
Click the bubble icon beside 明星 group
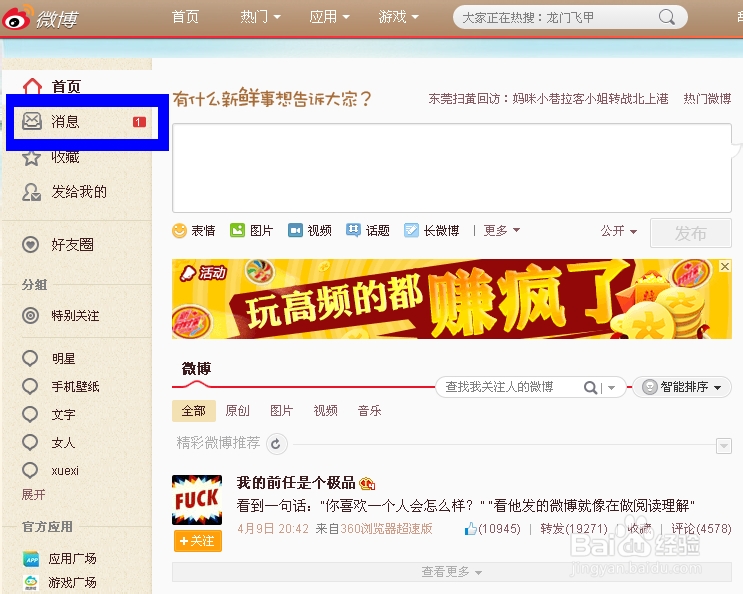tap(30, 359)
